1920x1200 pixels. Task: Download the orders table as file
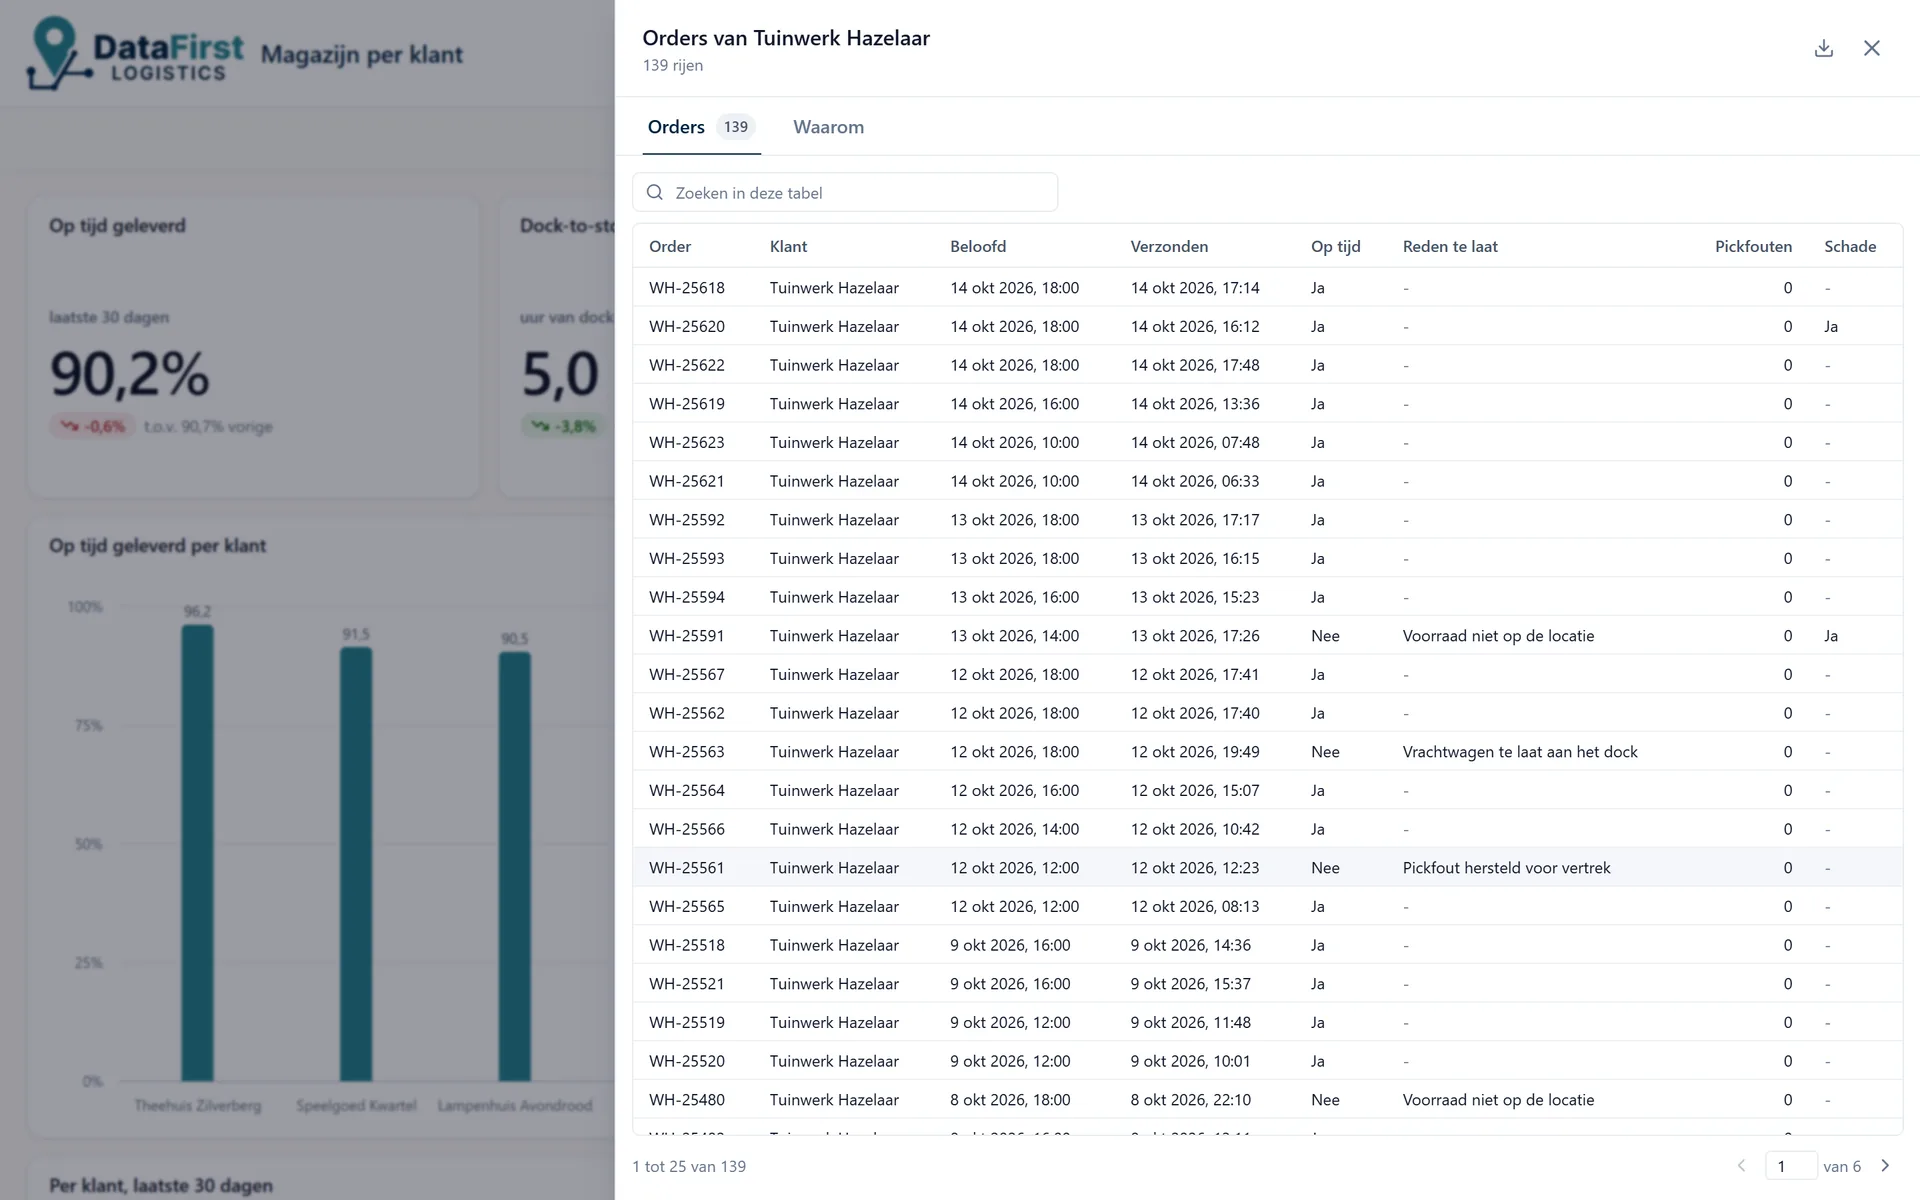point(1823,48)
